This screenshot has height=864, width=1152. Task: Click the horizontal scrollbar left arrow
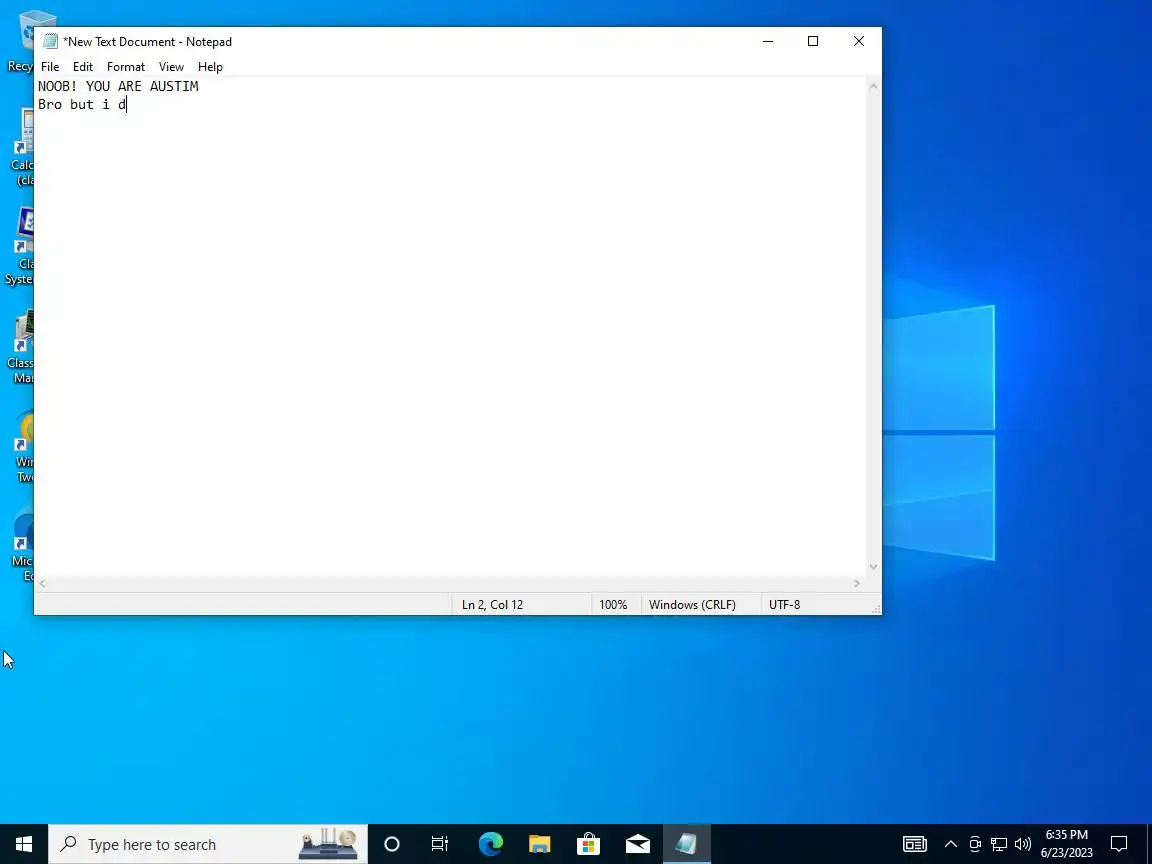tap(43, 583)
